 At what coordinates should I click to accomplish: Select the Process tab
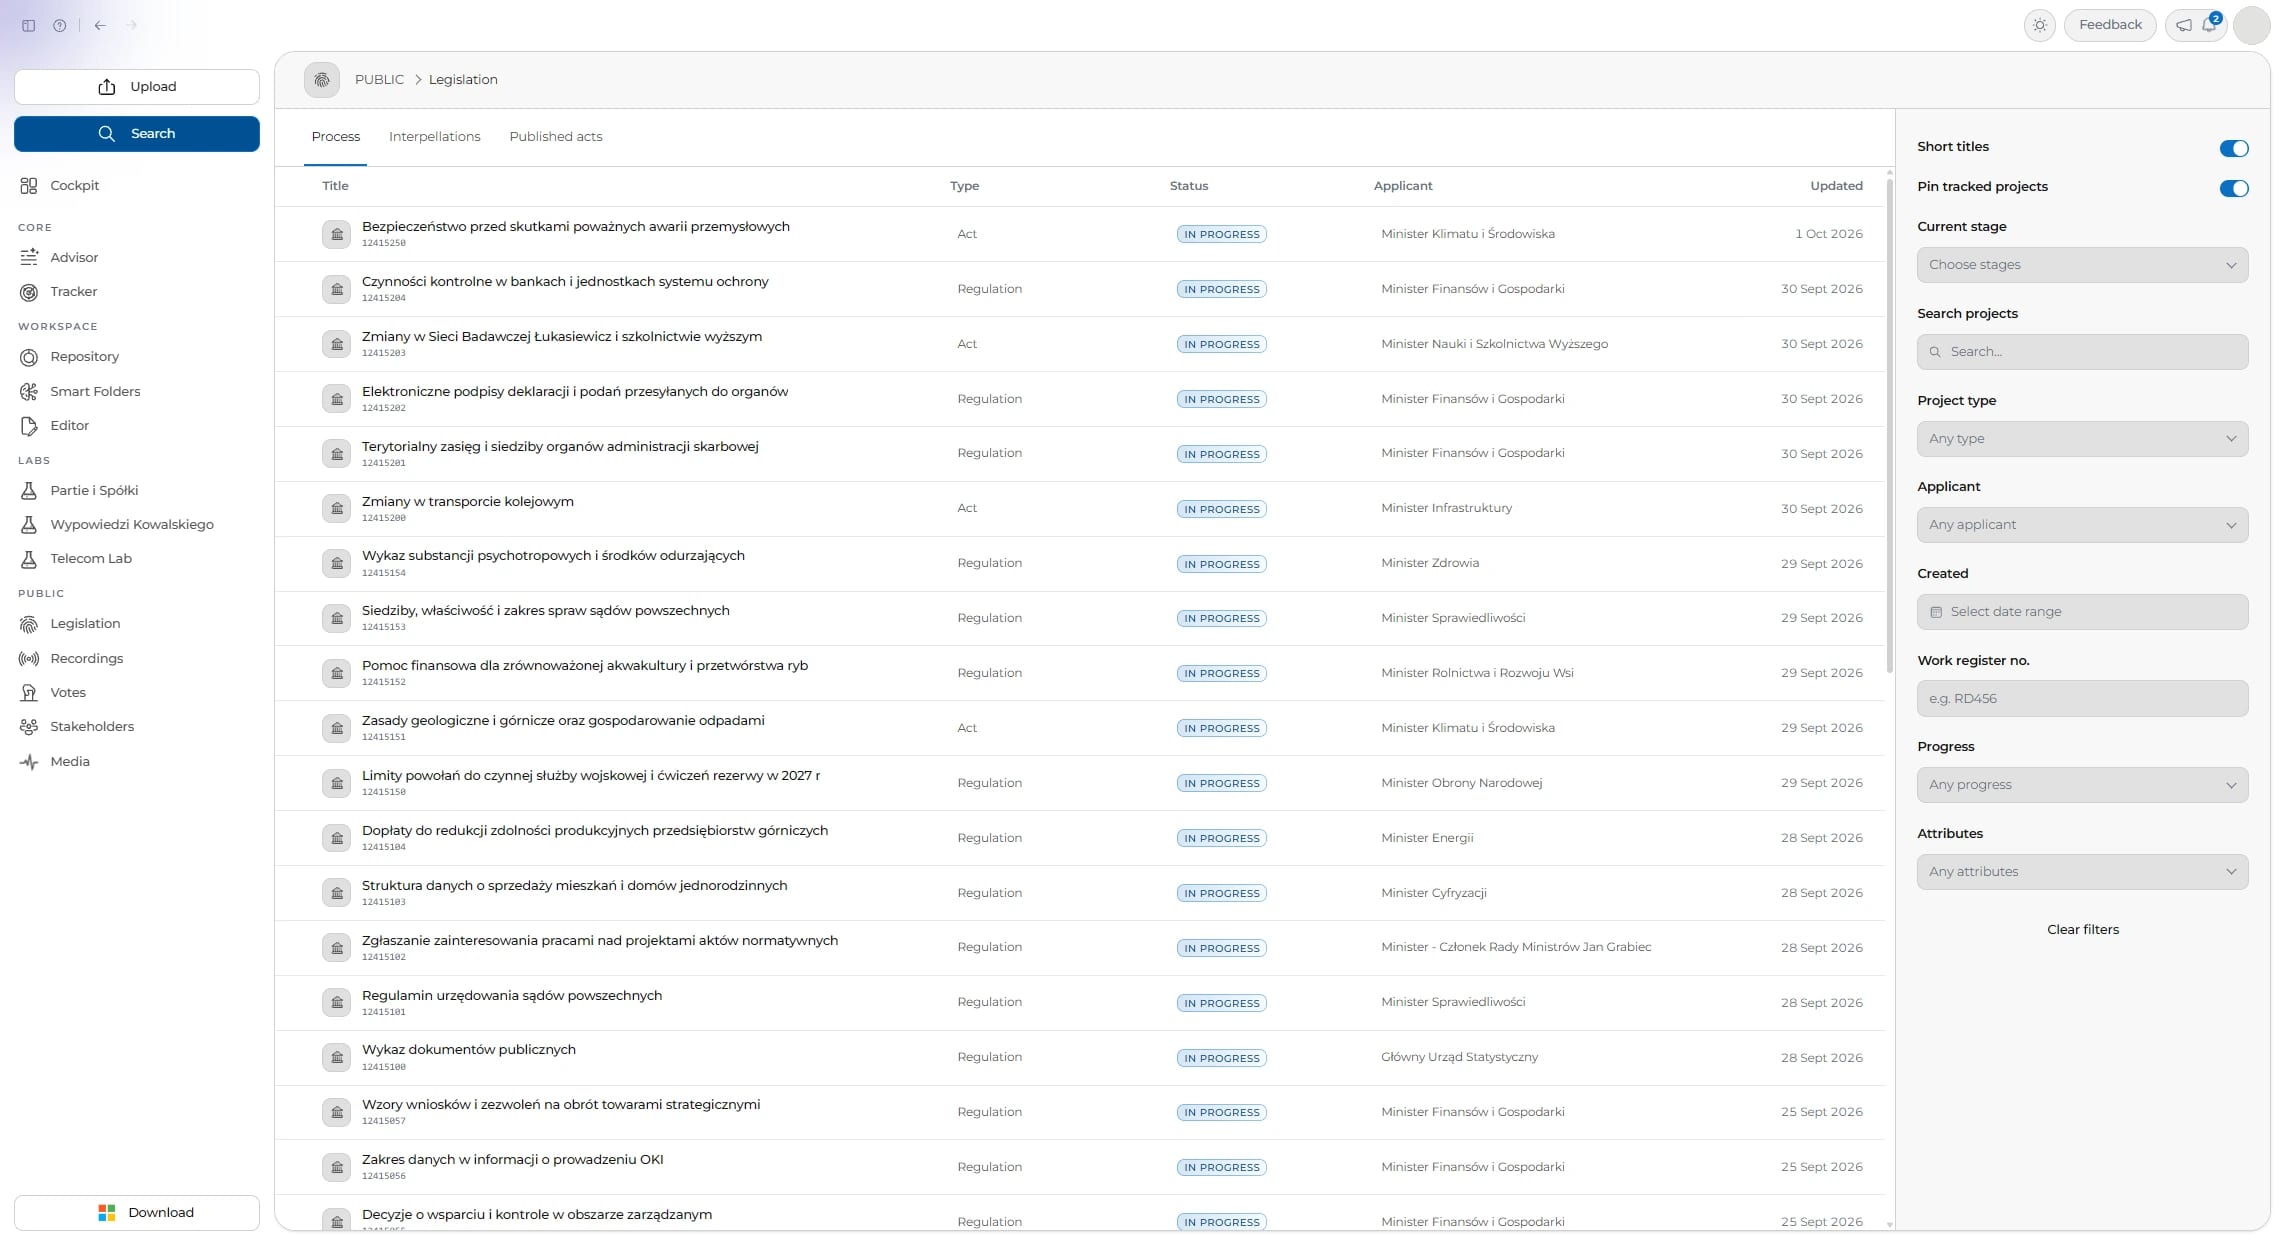[335, 137]
